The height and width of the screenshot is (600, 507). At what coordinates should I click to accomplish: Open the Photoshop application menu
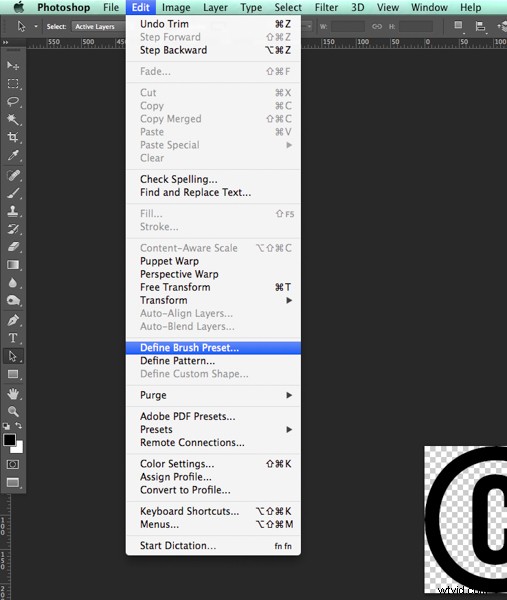64,7
